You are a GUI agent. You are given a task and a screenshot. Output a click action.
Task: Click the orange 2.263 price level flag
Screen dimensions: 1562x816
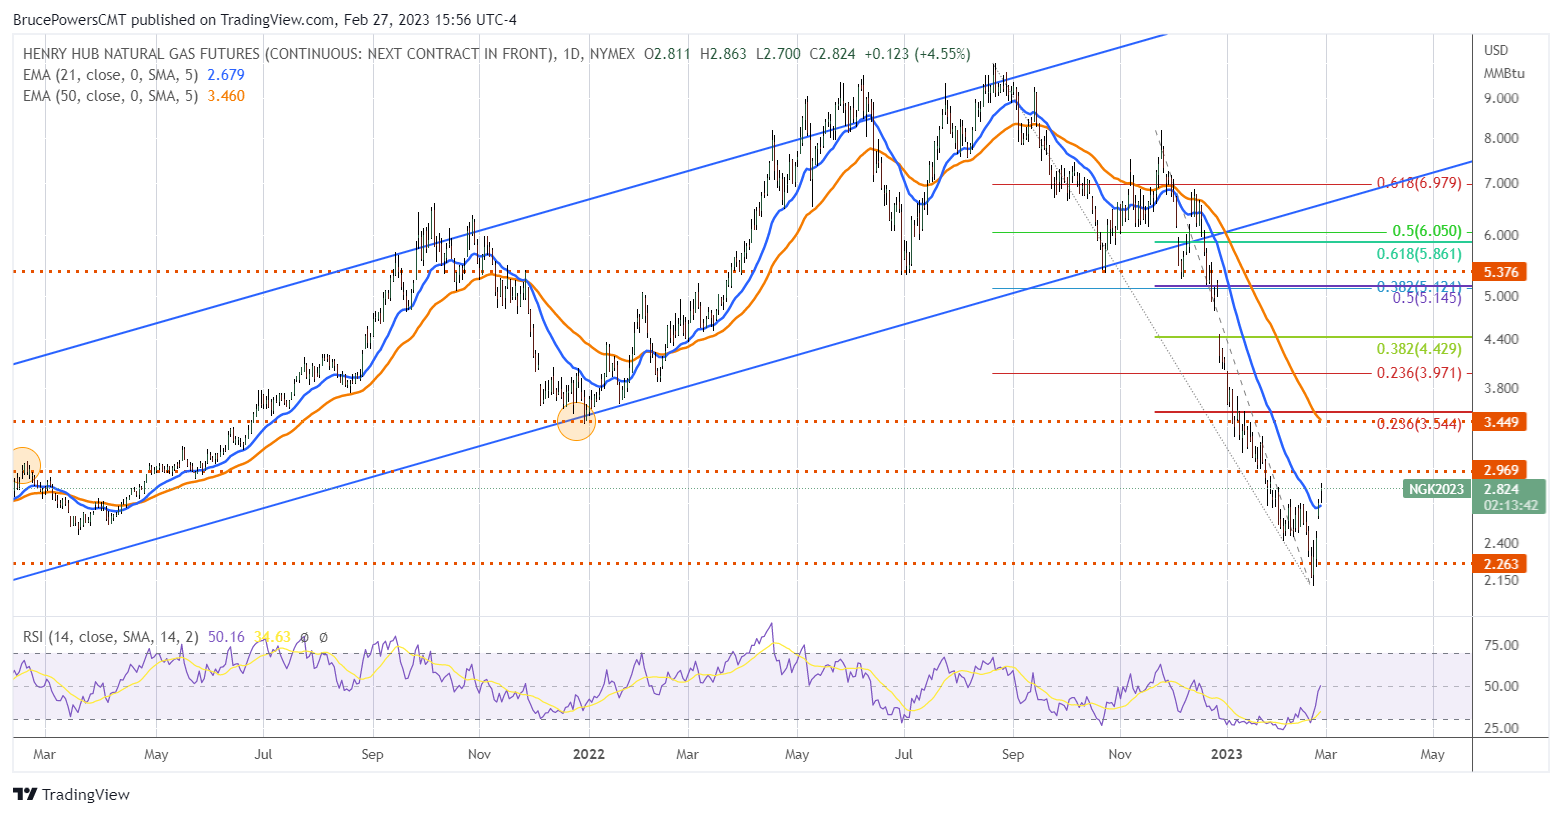(x=1502, y=564)
